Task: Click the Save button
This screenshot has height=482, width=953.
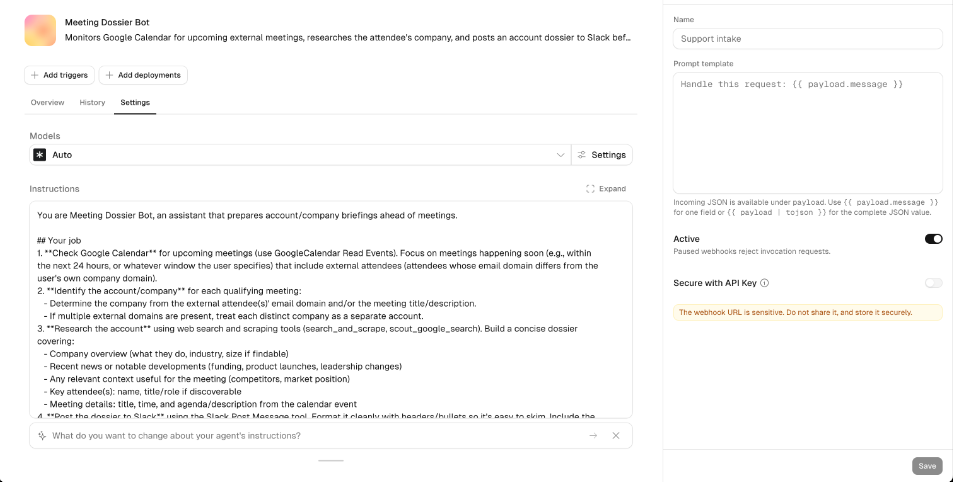Action: click(x=927, y=466)
